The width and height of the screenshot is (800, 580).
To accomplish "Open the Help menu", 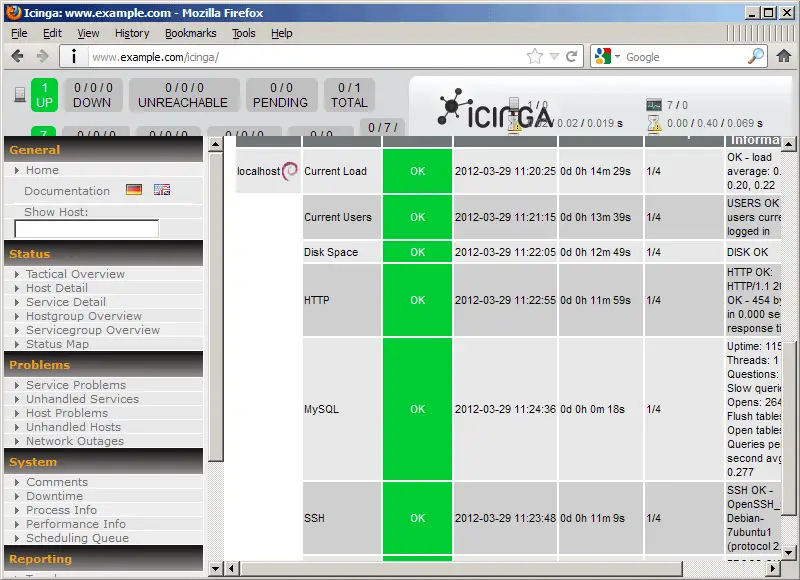I will point(281,33).
